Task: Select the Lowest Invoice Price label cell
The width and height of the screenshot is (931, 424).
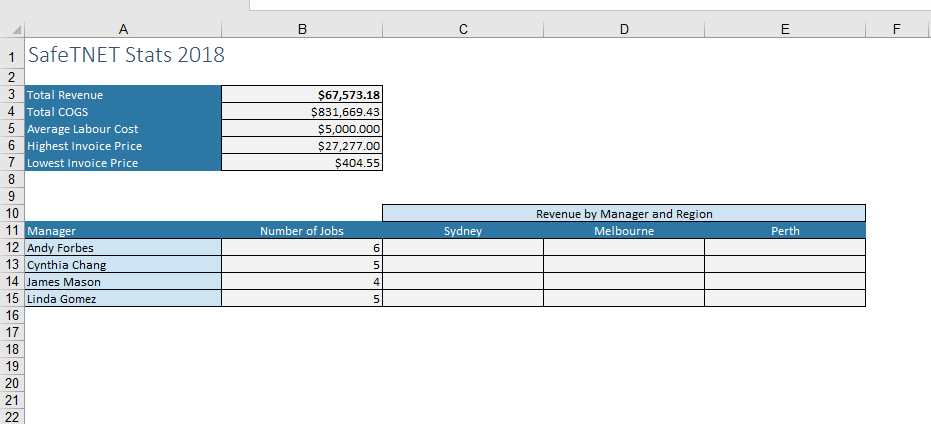Action: tap(123, 163)
